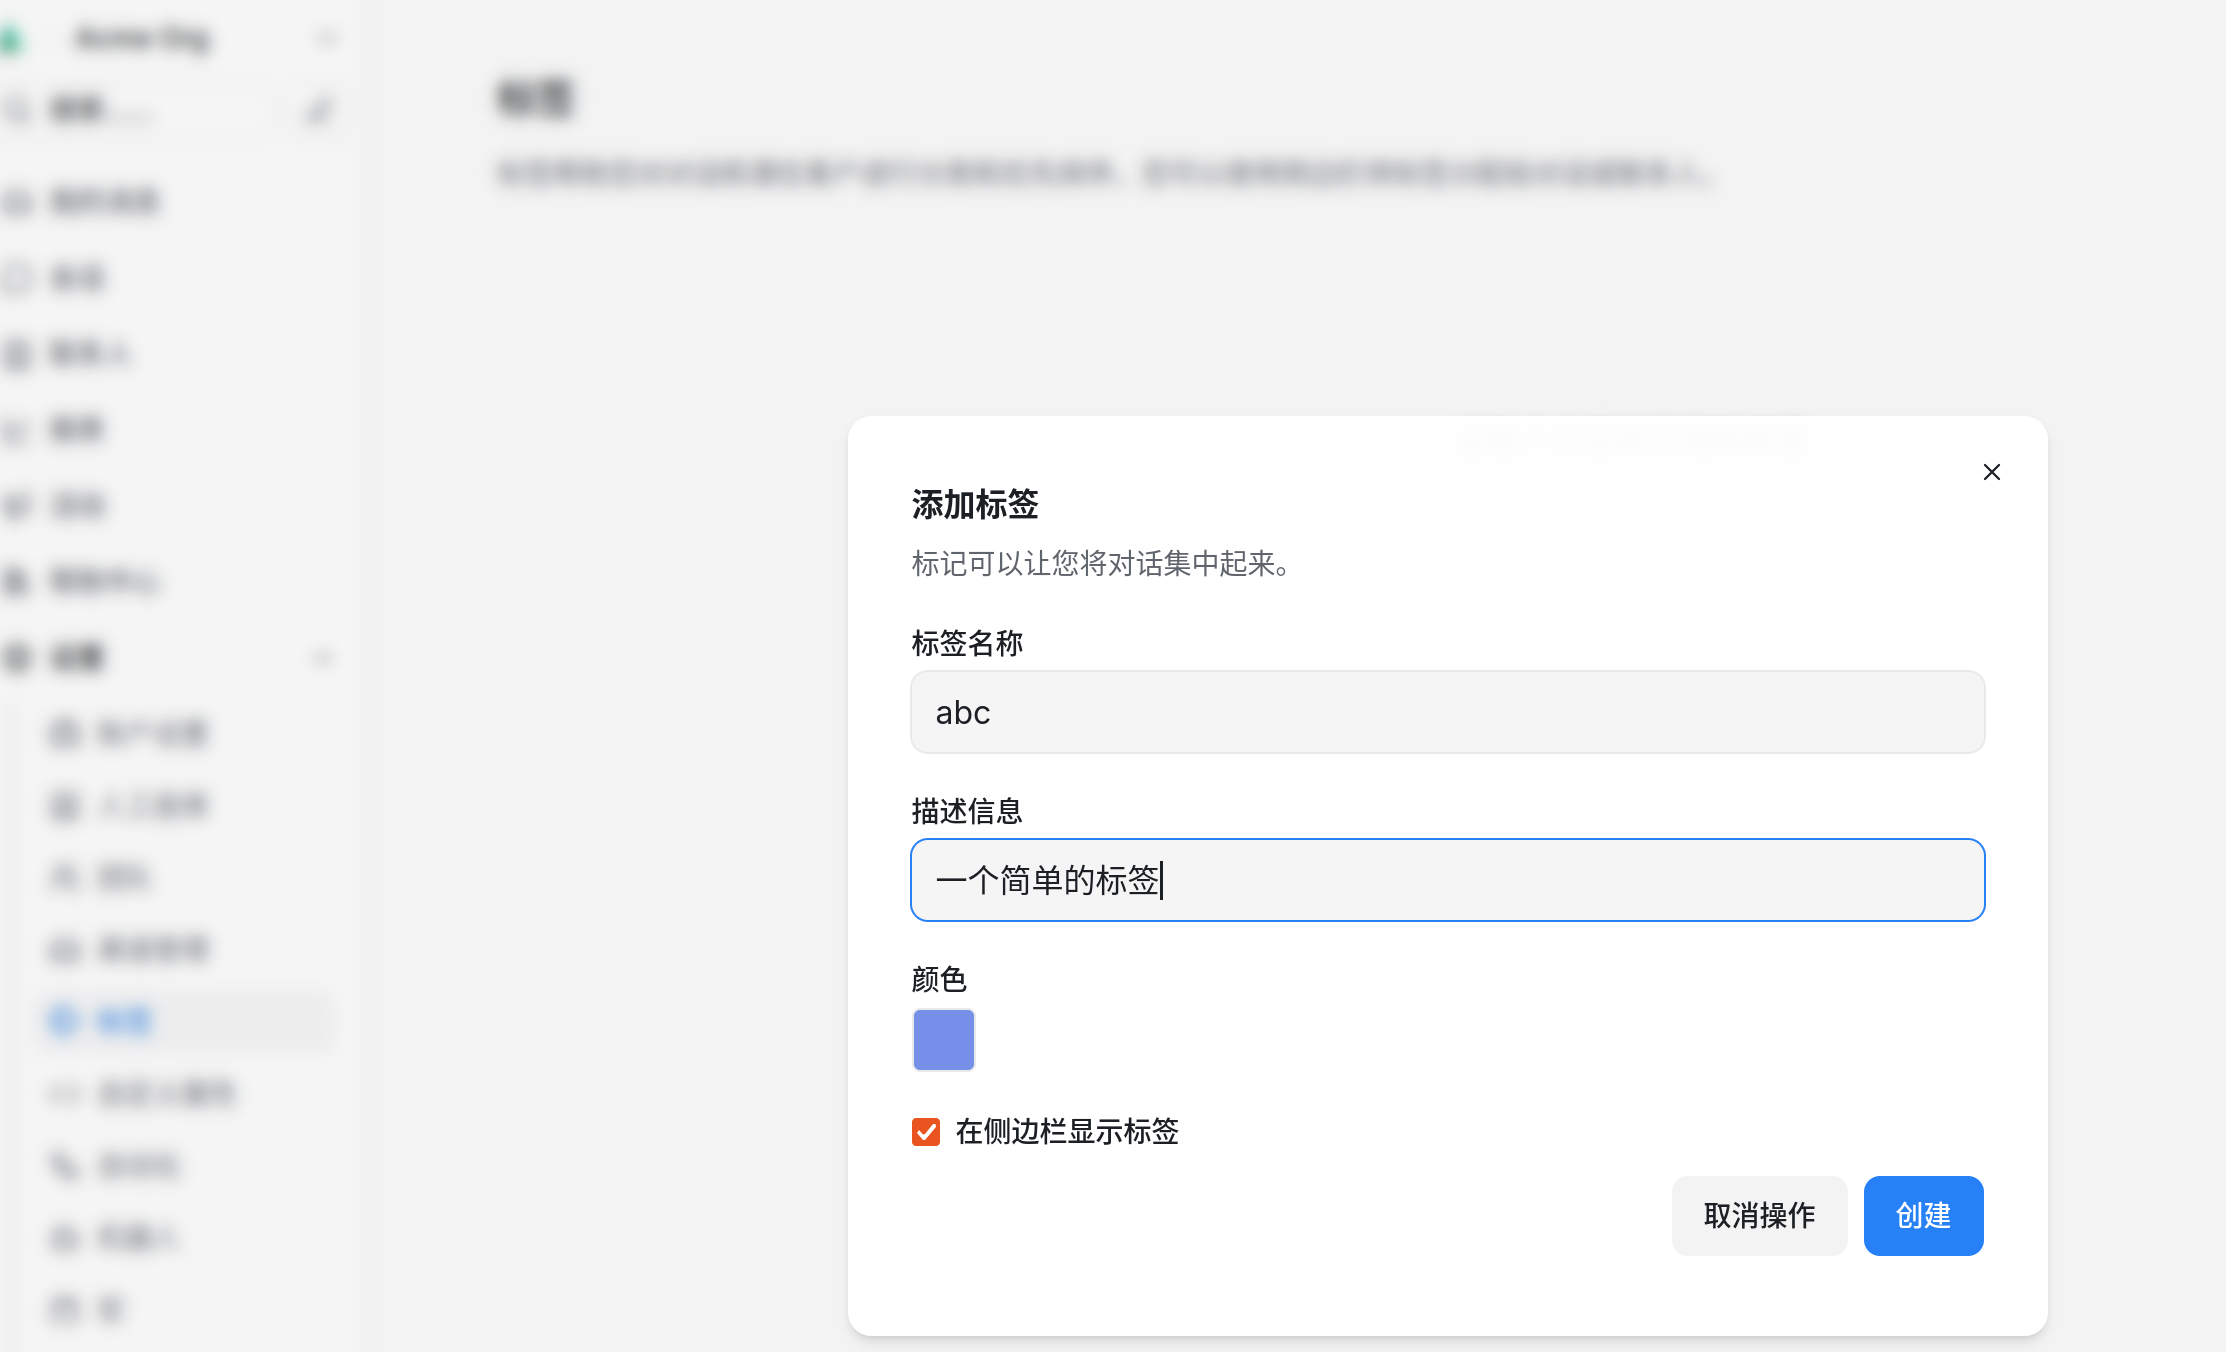Click the 帮助中心 sidebar icon

pyautogui.click(x=18, y=581)
